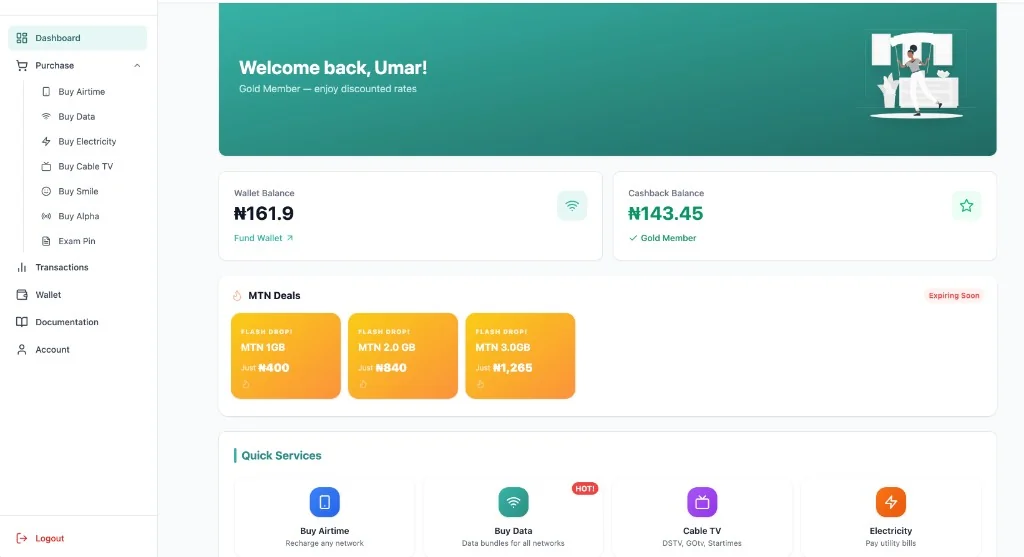Image resolution: width=1024 pixels, height=557 pixels.
Task: Open the Purchase menu label
Action: tap(54, 65)
